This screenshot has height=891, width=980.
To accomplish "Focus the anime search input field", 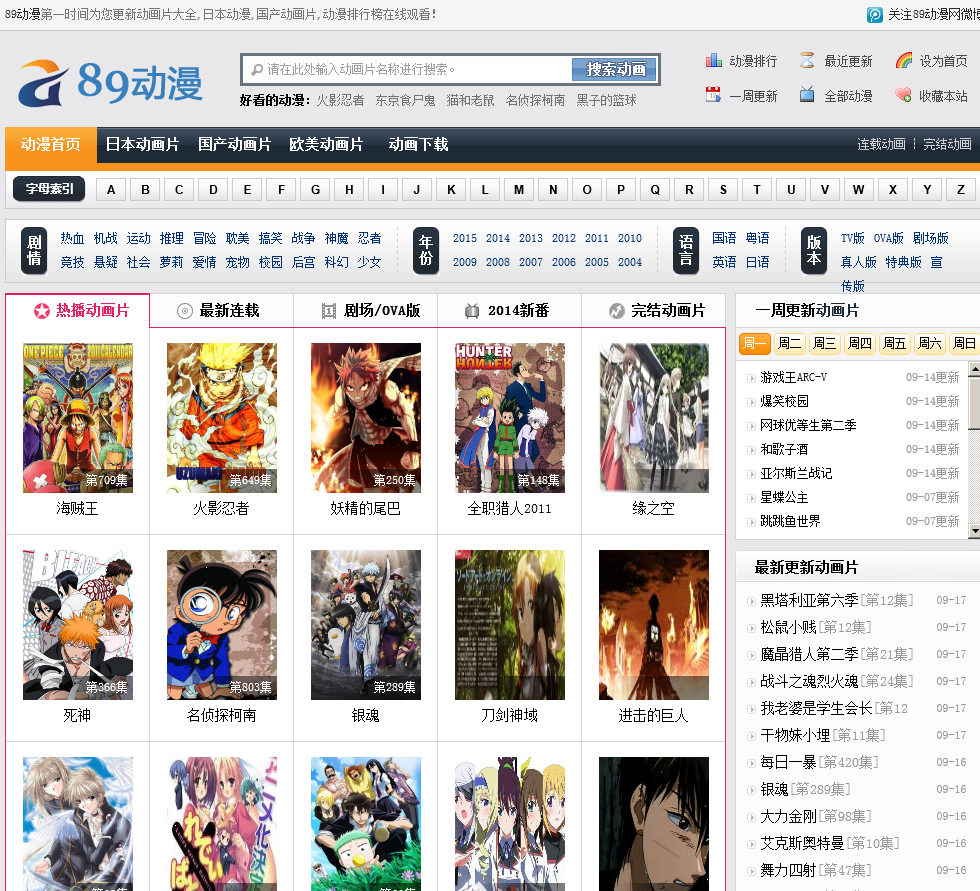I will (x=406, y=69).
